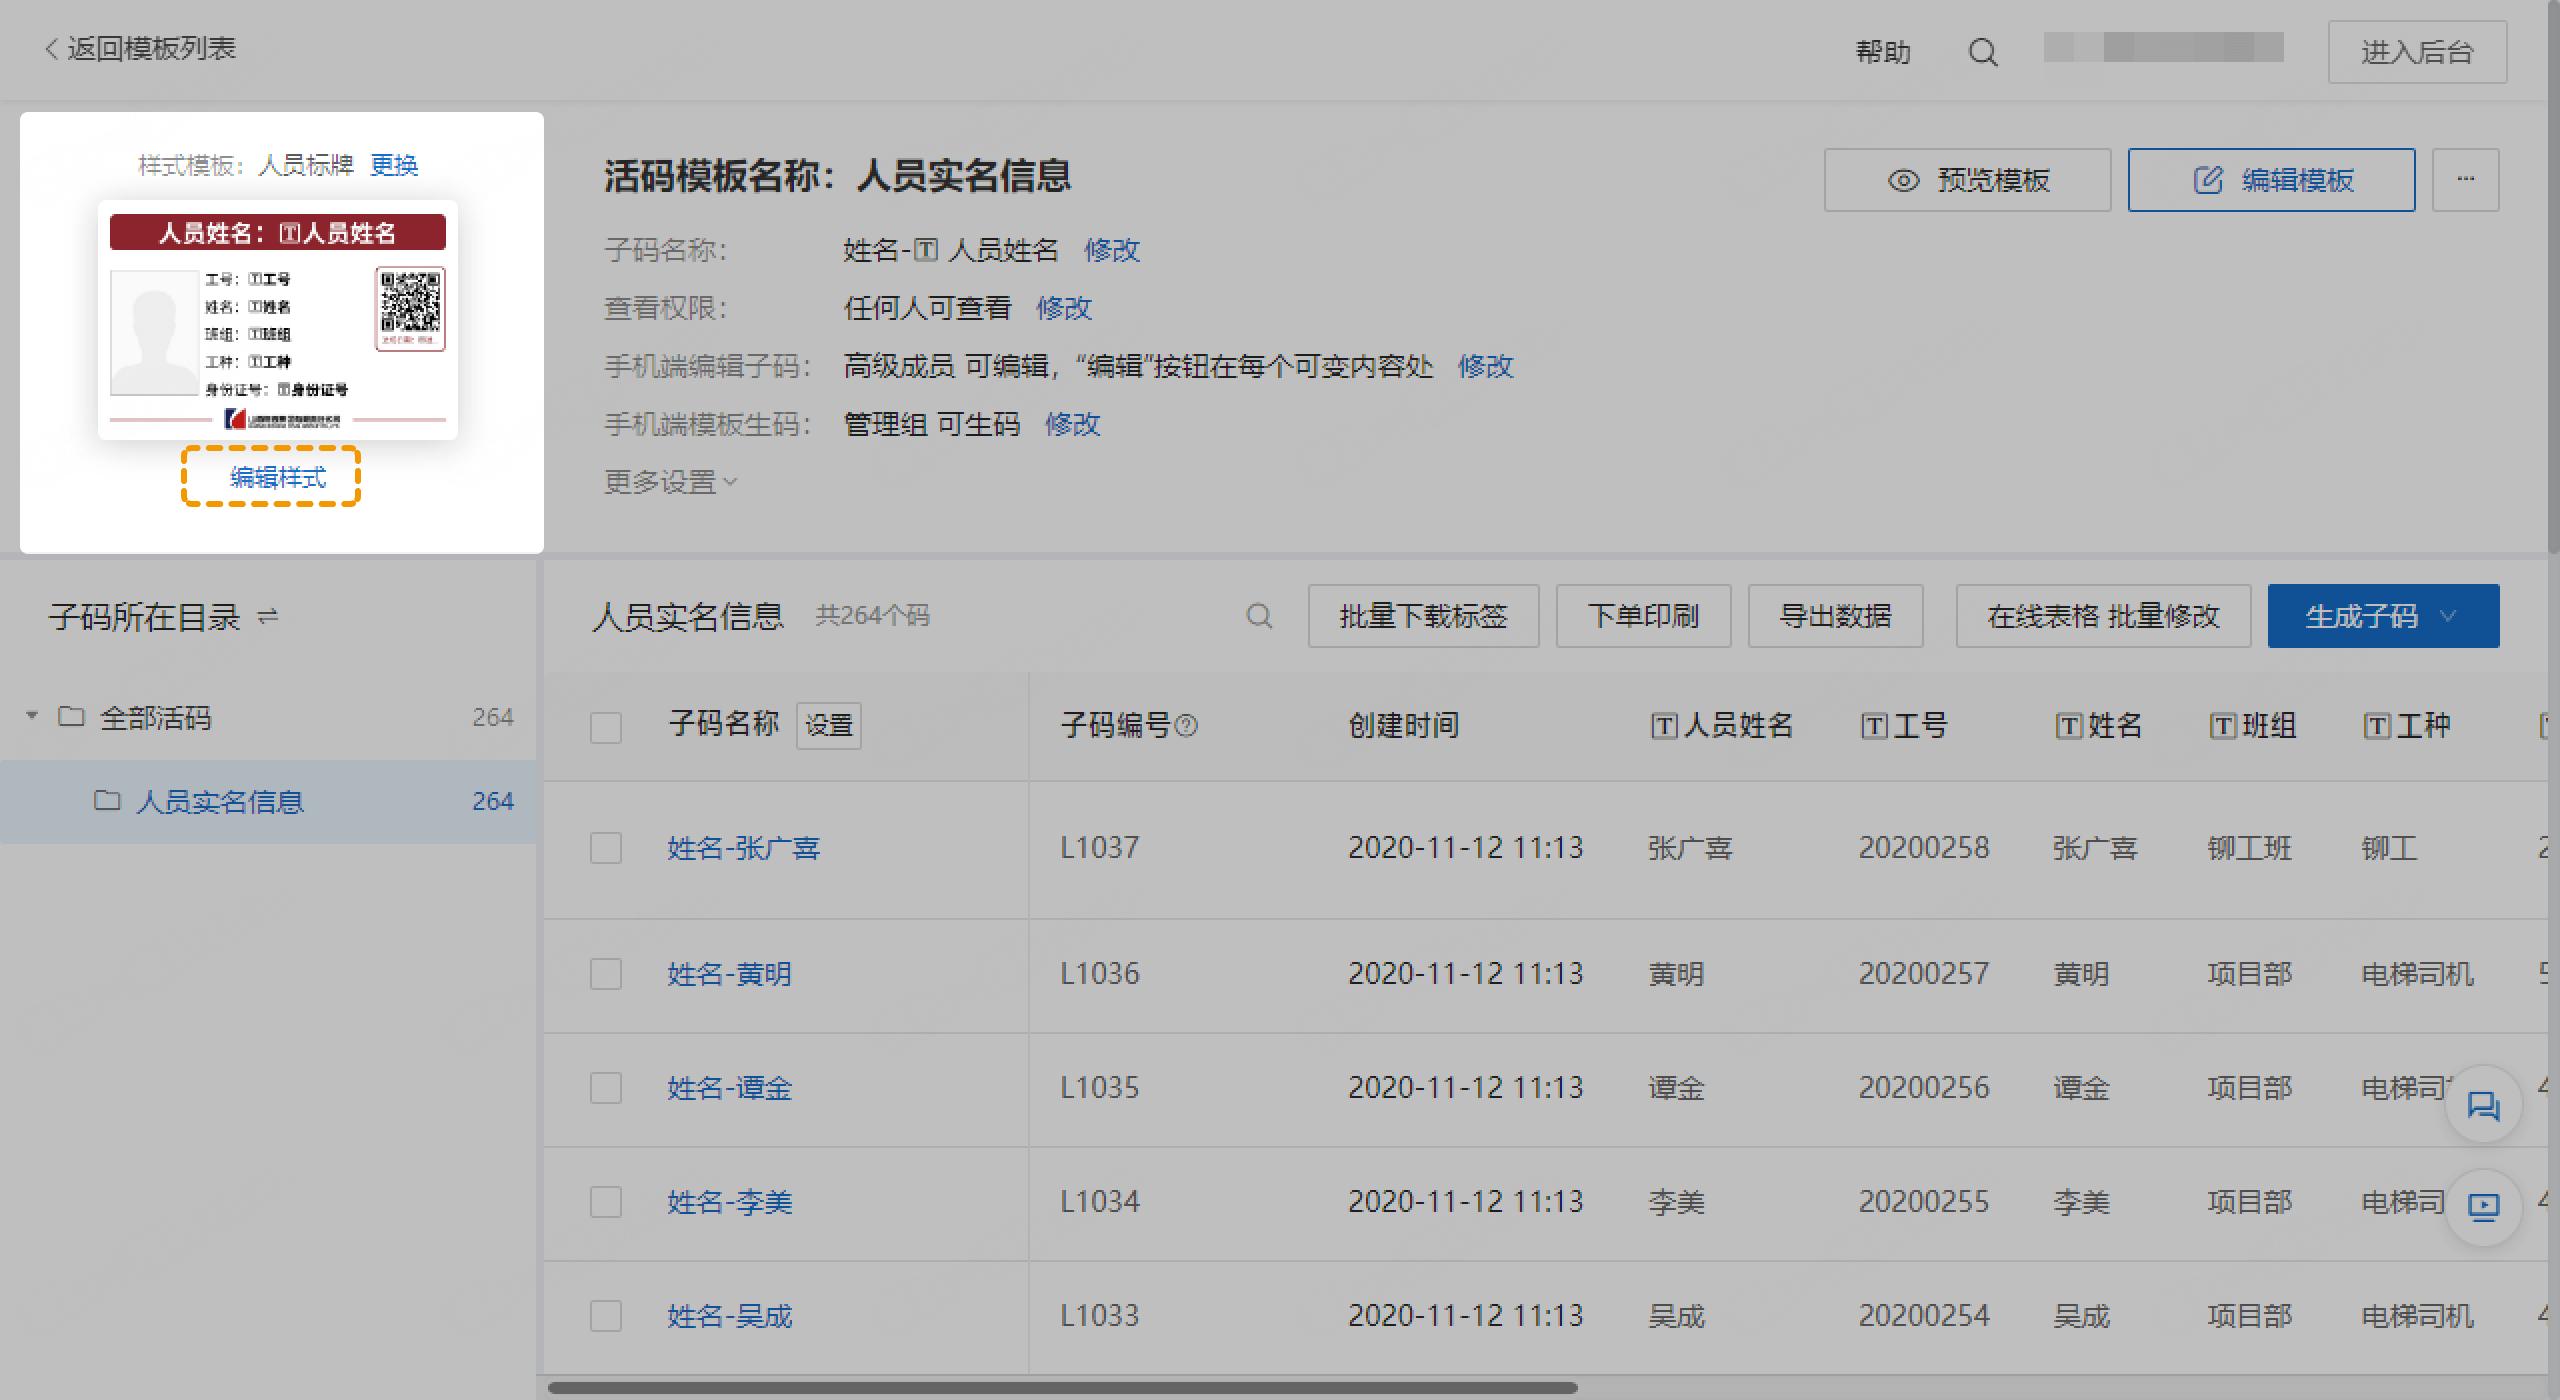Open the 生成子码 dropdown arrow
Image resolution: width=2560 pixels, height=1400 pixels.
click(x=2447, y=616)
